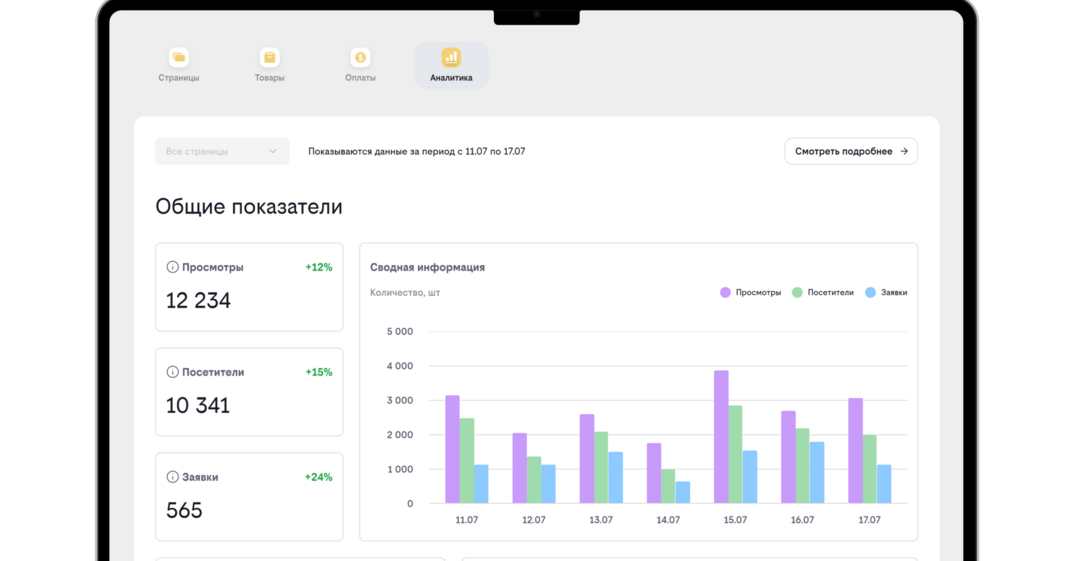
Task: Switch to the Аналитика tab label
Action: point(451,78)
